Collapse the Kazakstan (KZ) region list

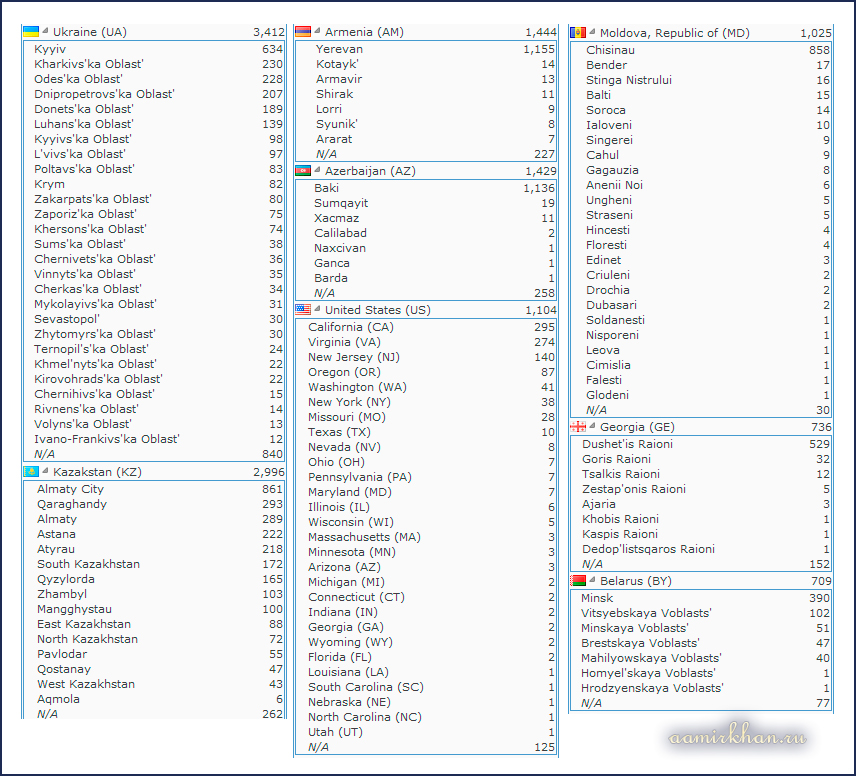click(x=46, y=472)
